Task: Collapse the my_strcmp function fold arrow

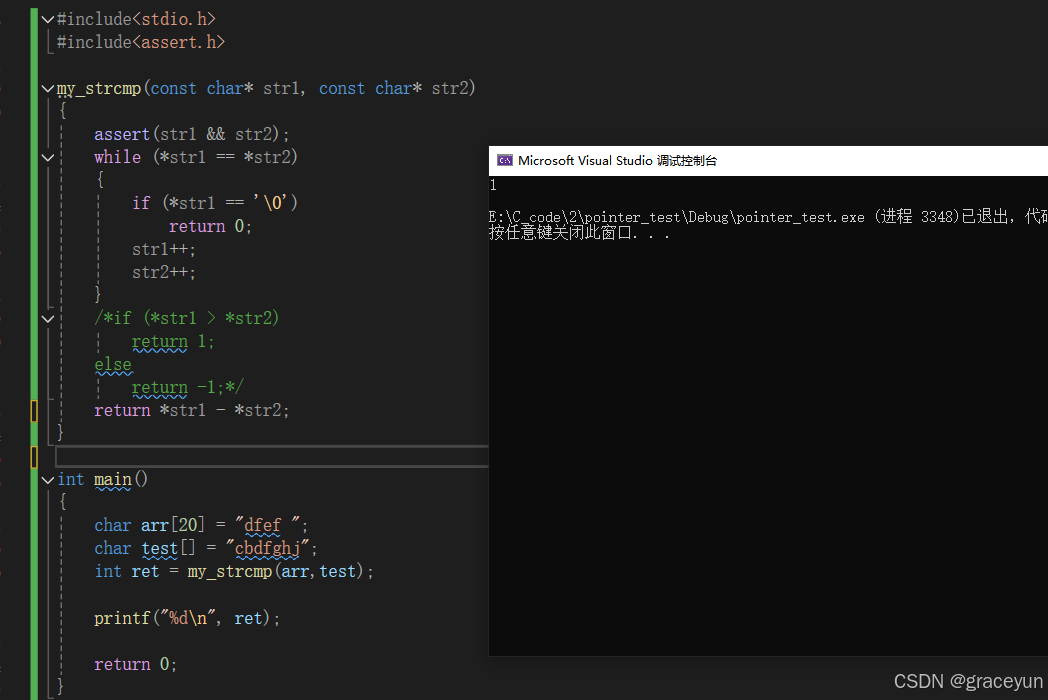Action: [x=47, y=88]
